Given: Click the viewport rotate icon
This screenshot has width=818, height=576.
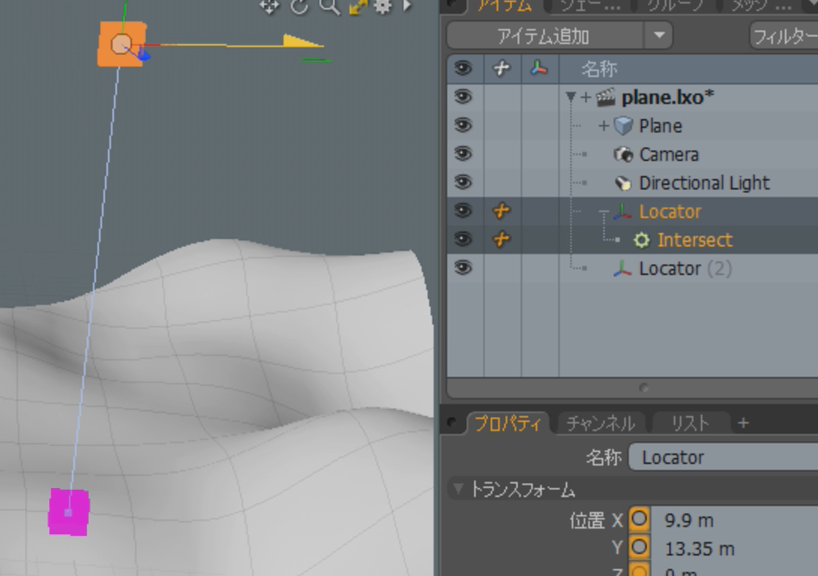Looking at the screenshot, I should pos(299,6).
